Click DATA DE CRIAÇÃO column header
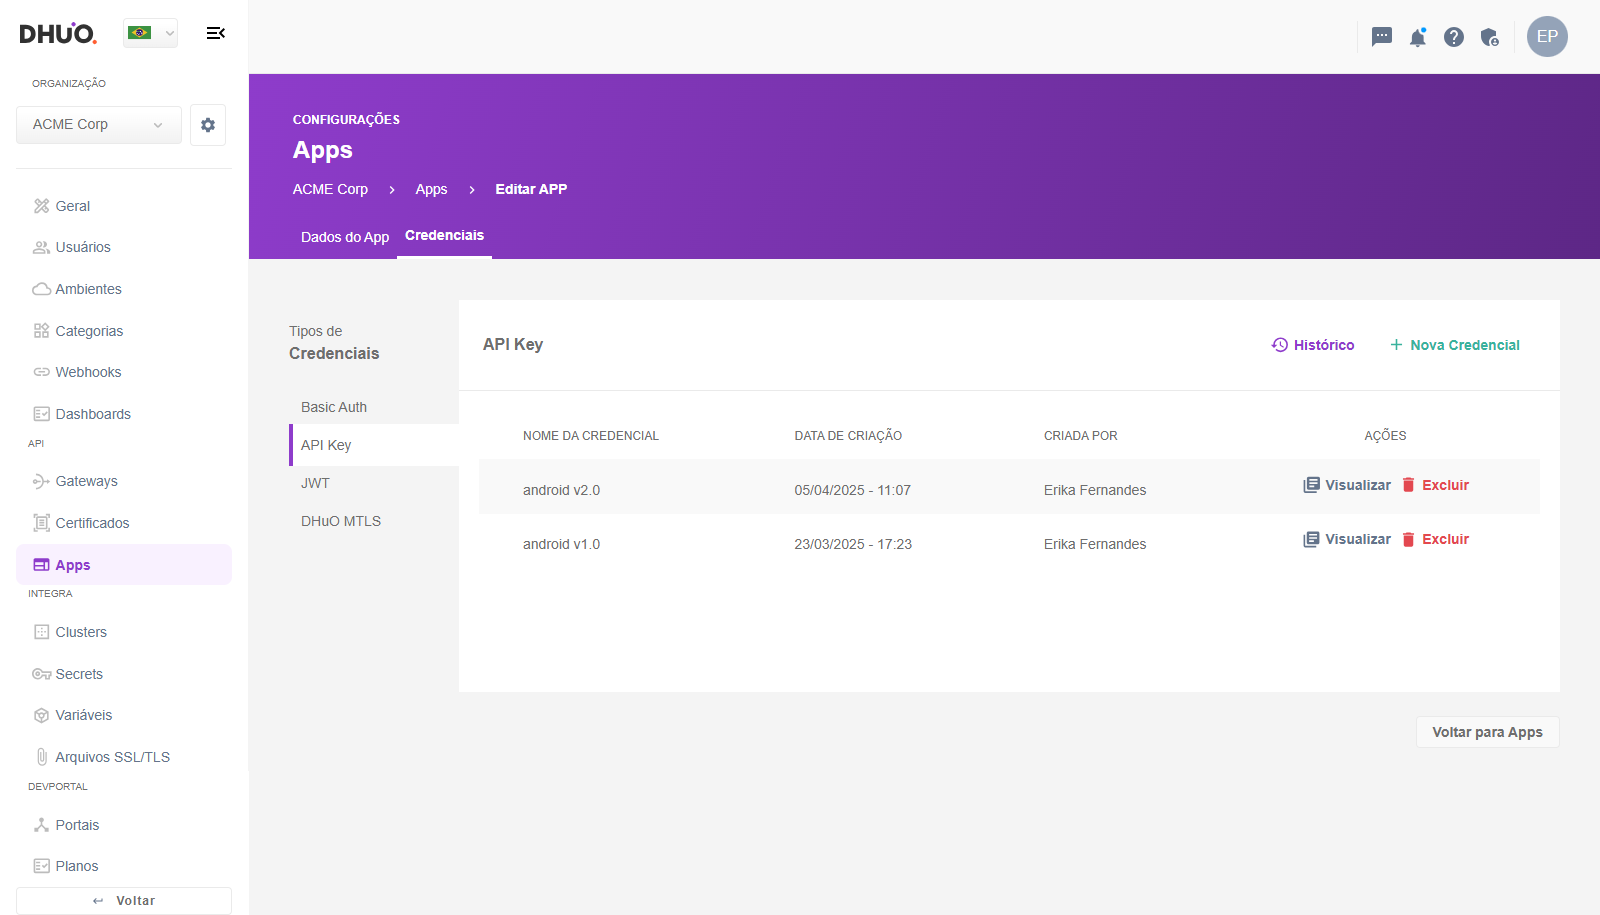The image size is (1600, 915). click(x=848, y=436)
